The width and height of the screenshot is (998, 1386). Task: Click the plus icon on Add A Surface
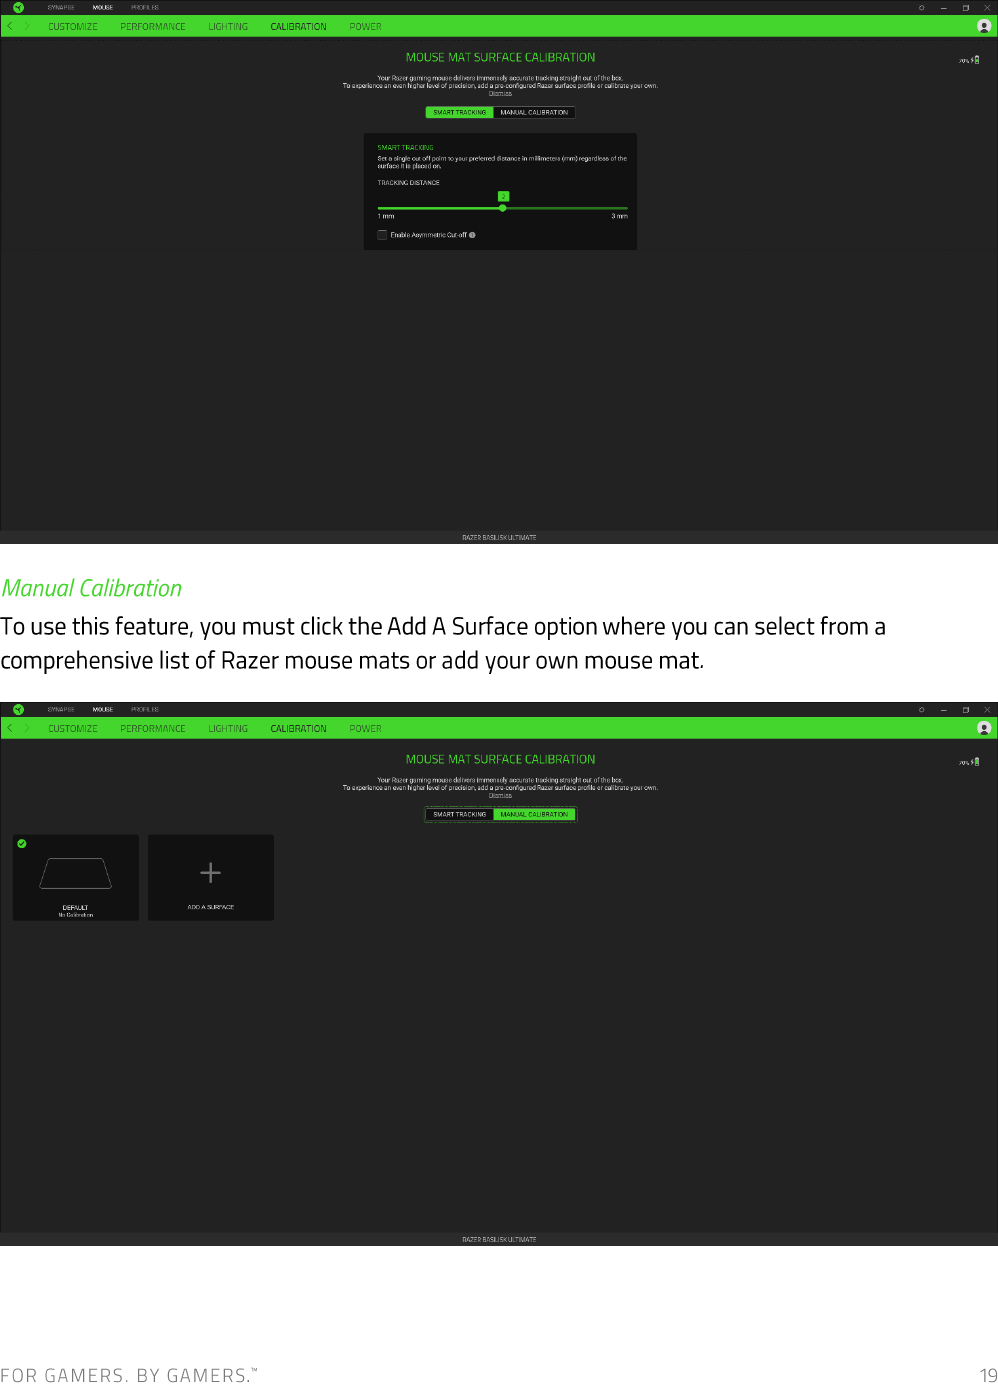pyautogui.click(x=210, y=873)
